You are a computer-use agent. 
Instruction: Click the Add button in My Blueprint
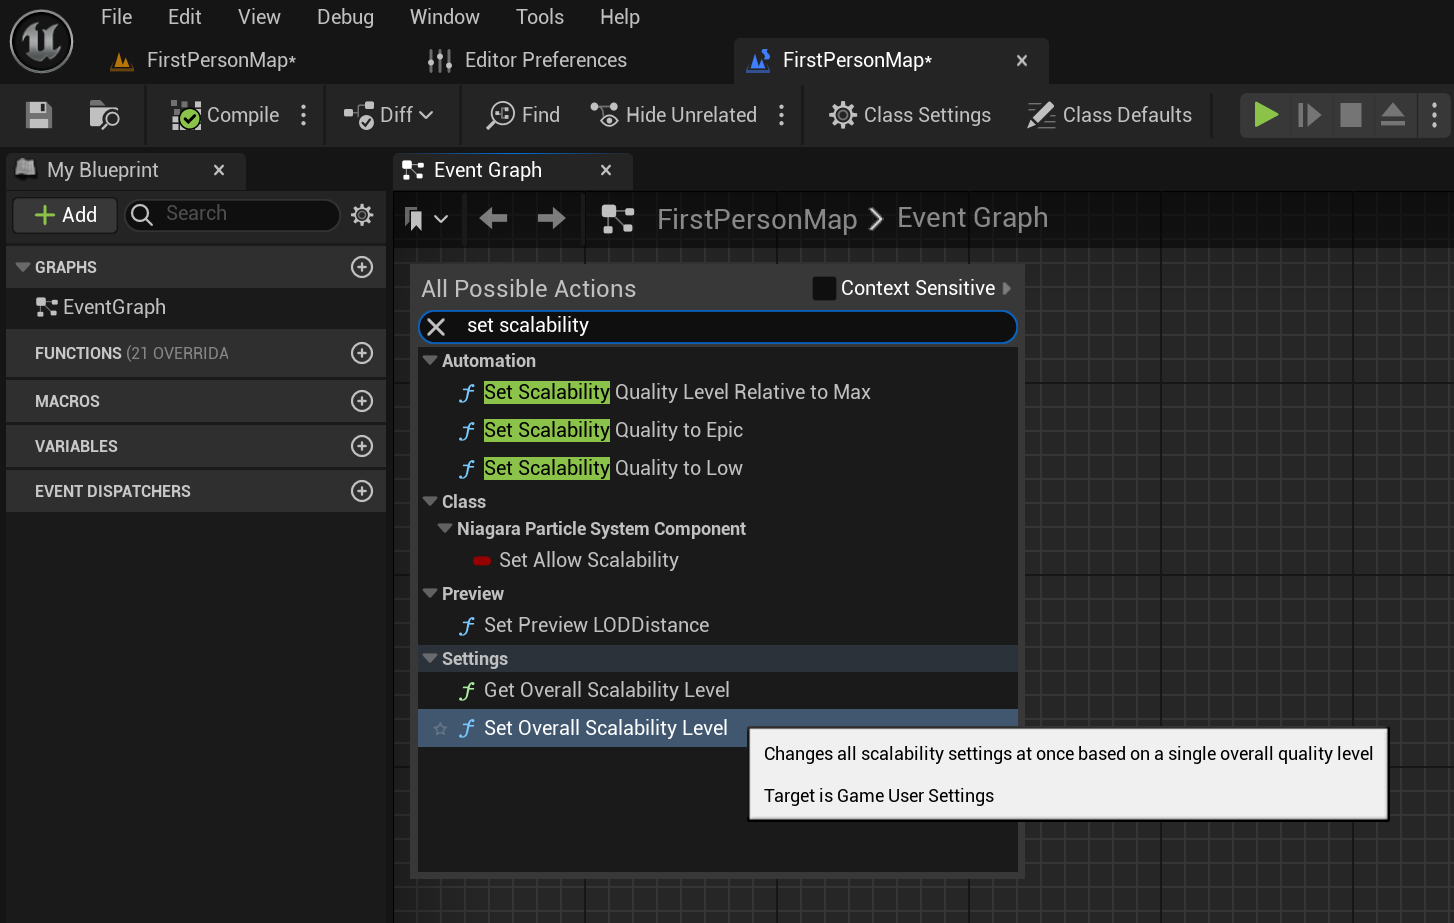click(63, 214)
